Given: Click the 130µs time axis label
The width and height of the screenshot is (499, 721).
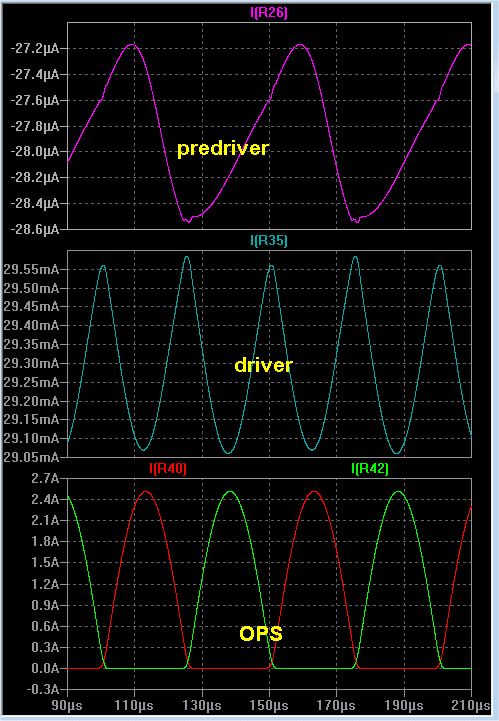Looking at the screenshot, I should pyautogui.click(x=202, y=705).
